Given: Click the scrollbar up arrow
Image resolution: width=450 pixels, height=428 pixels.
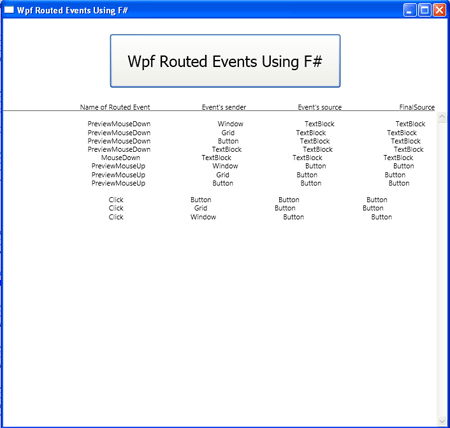Looking at the screenshot, I should tap(442, 117).
